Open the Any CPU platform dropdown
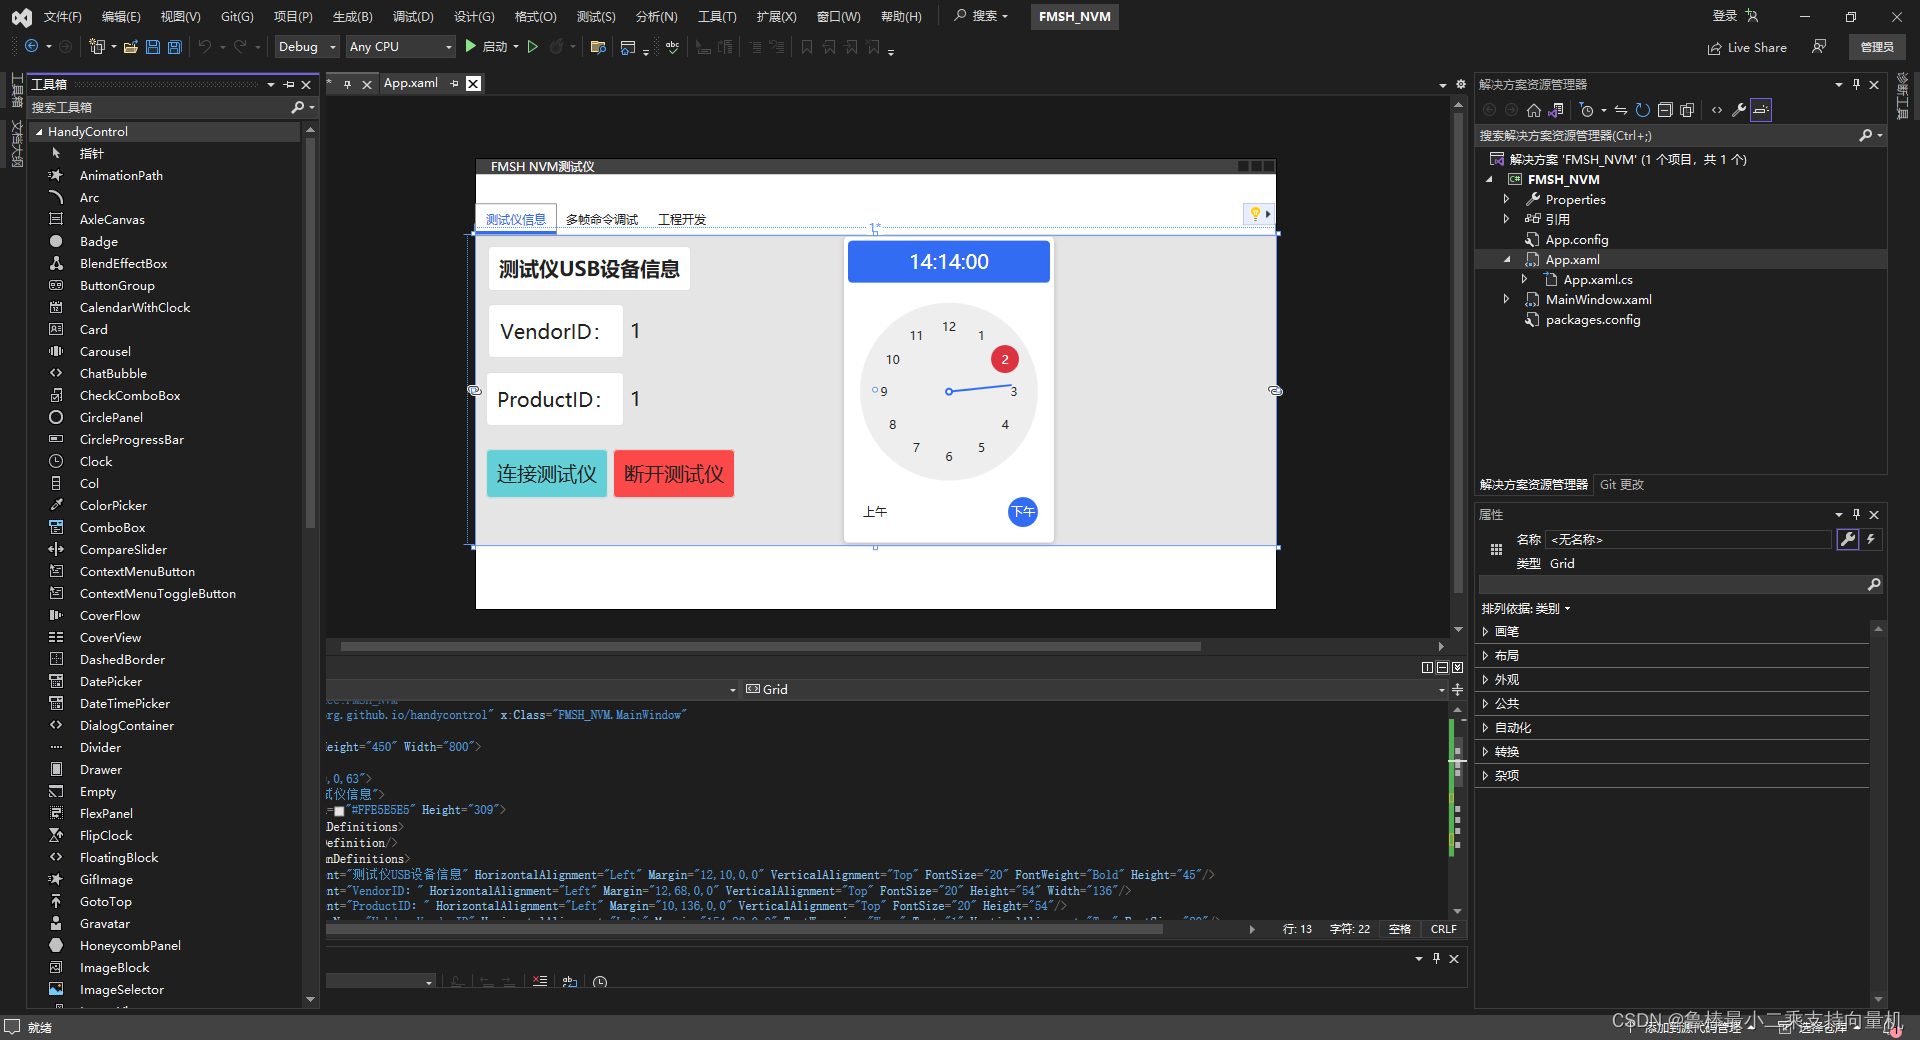This screenshot has height=1040, width=1920. pos(400,47)
